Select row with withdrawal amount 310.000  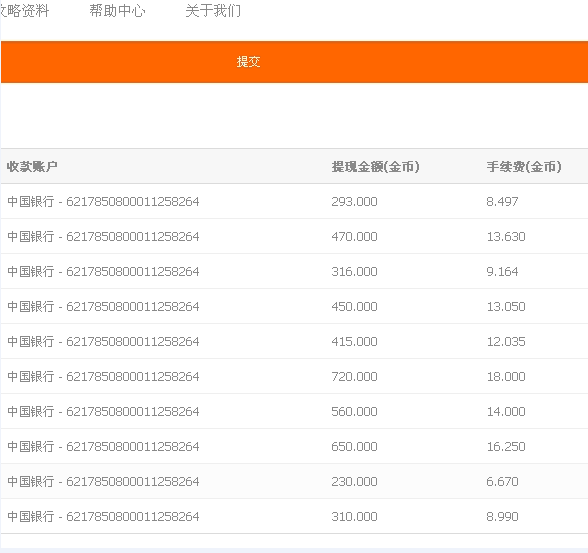pos(294,516)
